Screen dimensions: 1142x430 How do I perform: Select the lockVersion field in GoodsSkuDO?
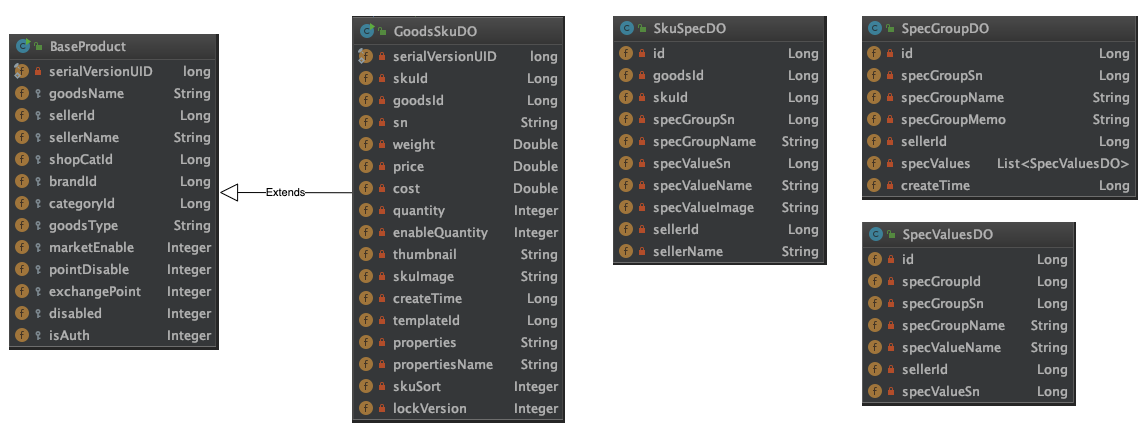(459, 408)
